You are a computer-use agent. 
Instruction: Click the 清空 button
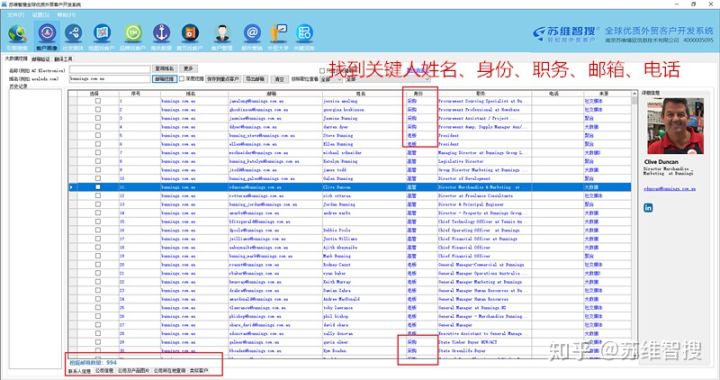(x=279, y=79)
